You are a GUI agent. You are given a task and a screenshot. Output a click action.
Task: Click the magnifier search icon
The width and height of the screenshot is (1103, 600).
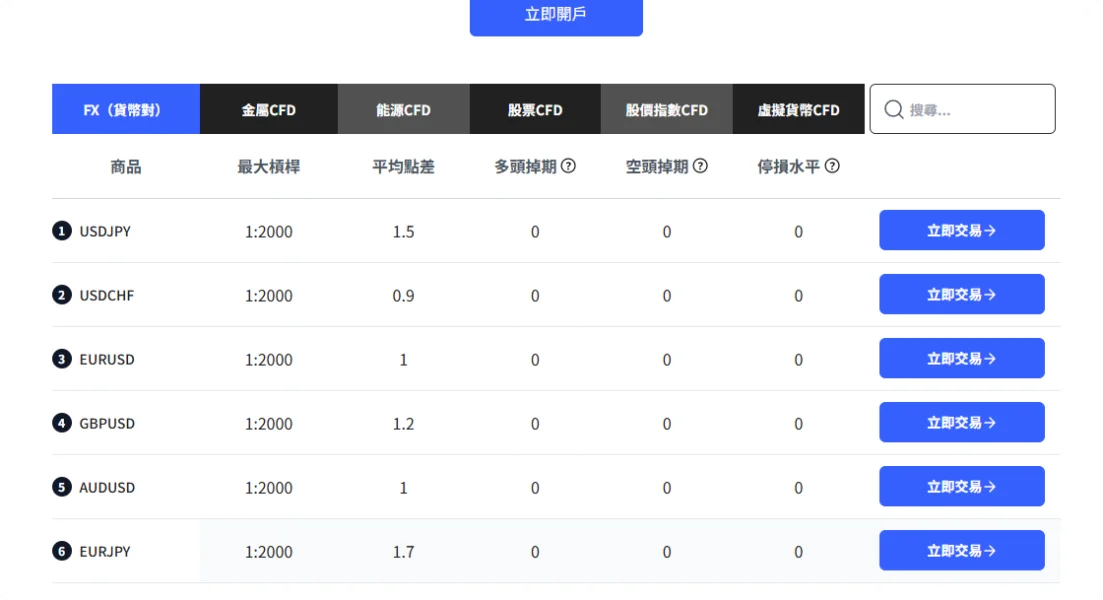point(893,110)
